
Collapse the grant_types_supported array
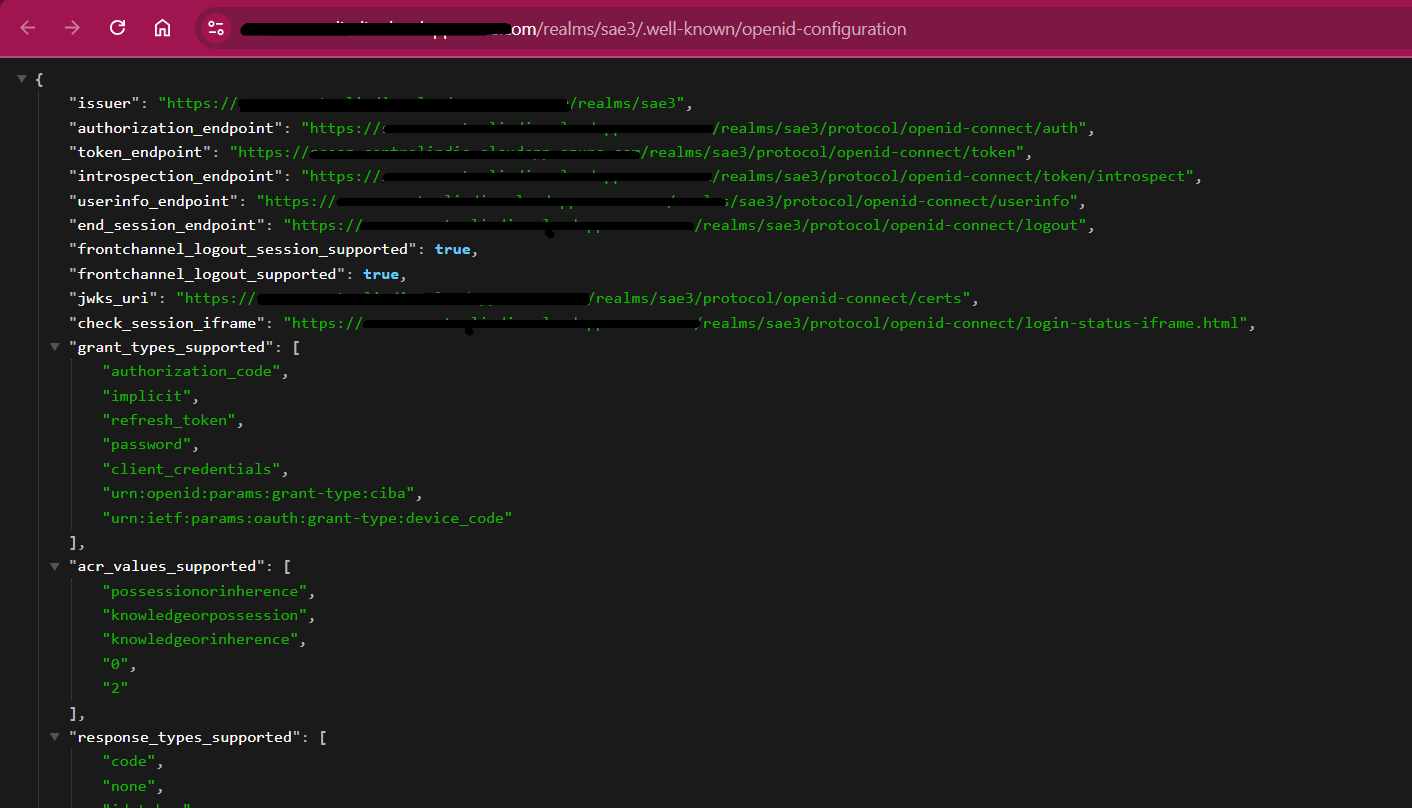[x=55, y=347]
